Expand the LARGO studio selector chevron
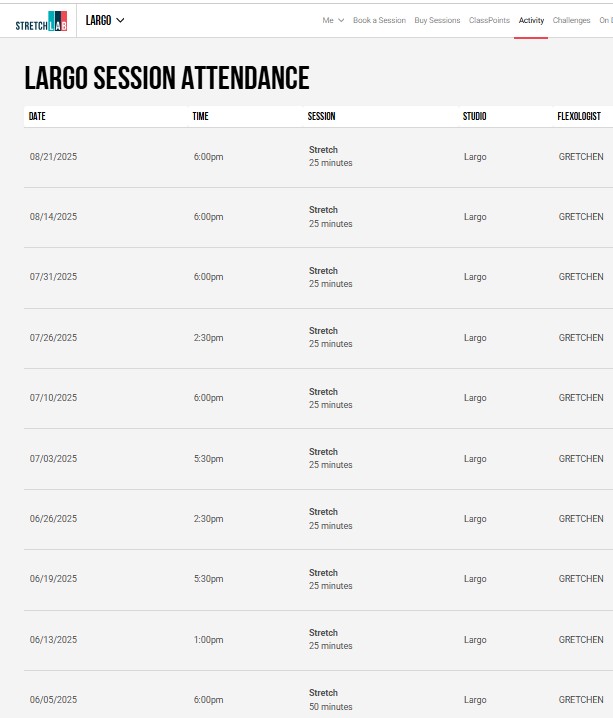This screenshot has width=613, height=718. click(121, 20)
